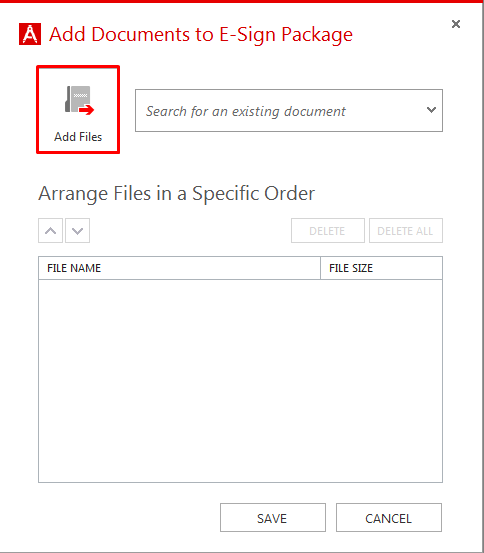Sort by FILE SIZE column header
Viewport: 484px width, 553px height.
(x=381, y=268)
